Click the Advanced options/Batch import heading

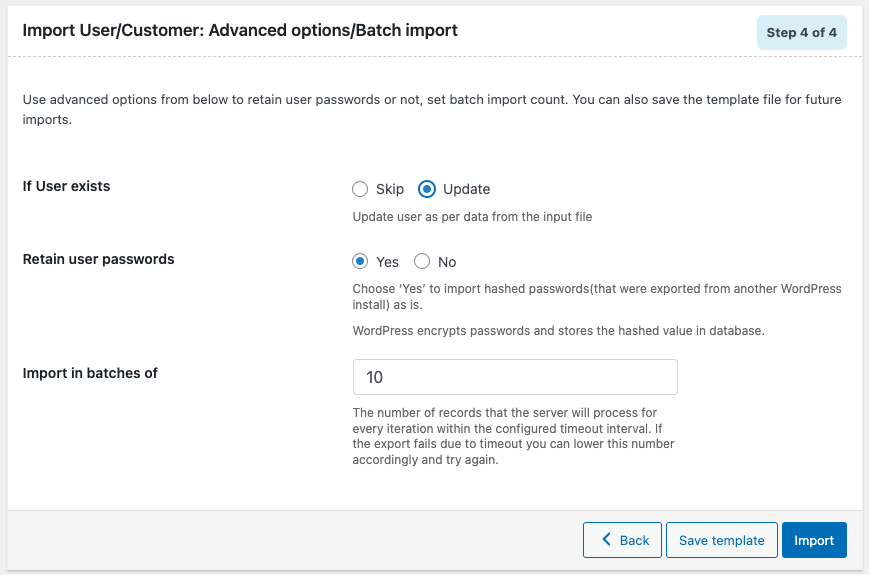click(x=240, y=30)
